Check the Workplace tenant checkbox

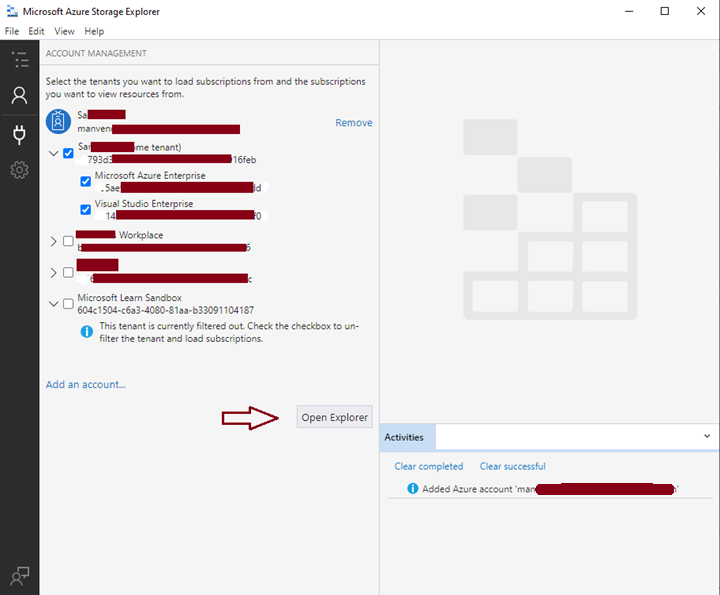point(68,241)
